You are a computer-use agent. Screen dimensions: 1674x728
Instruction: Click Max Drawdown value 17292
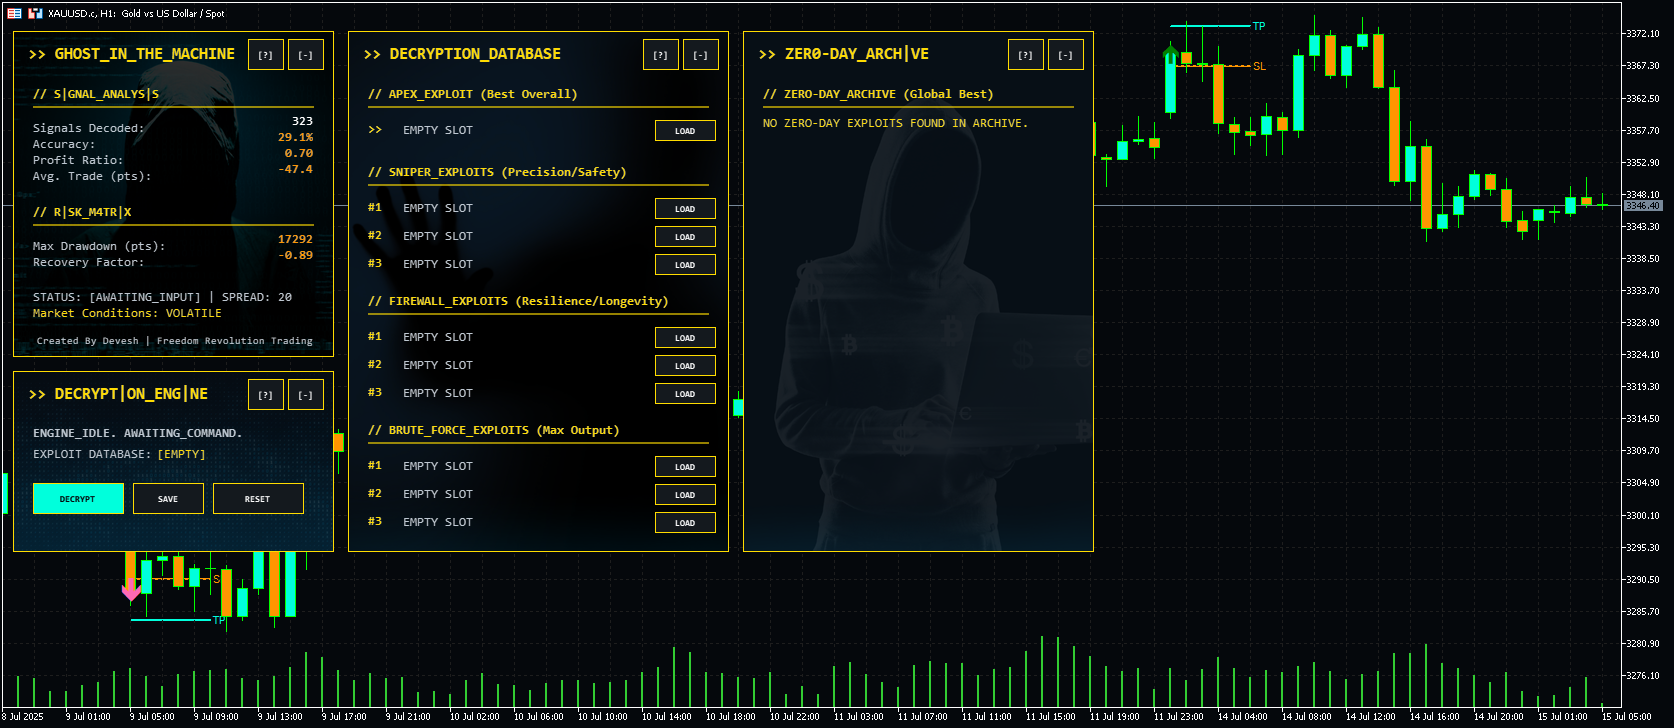point(295,239)
